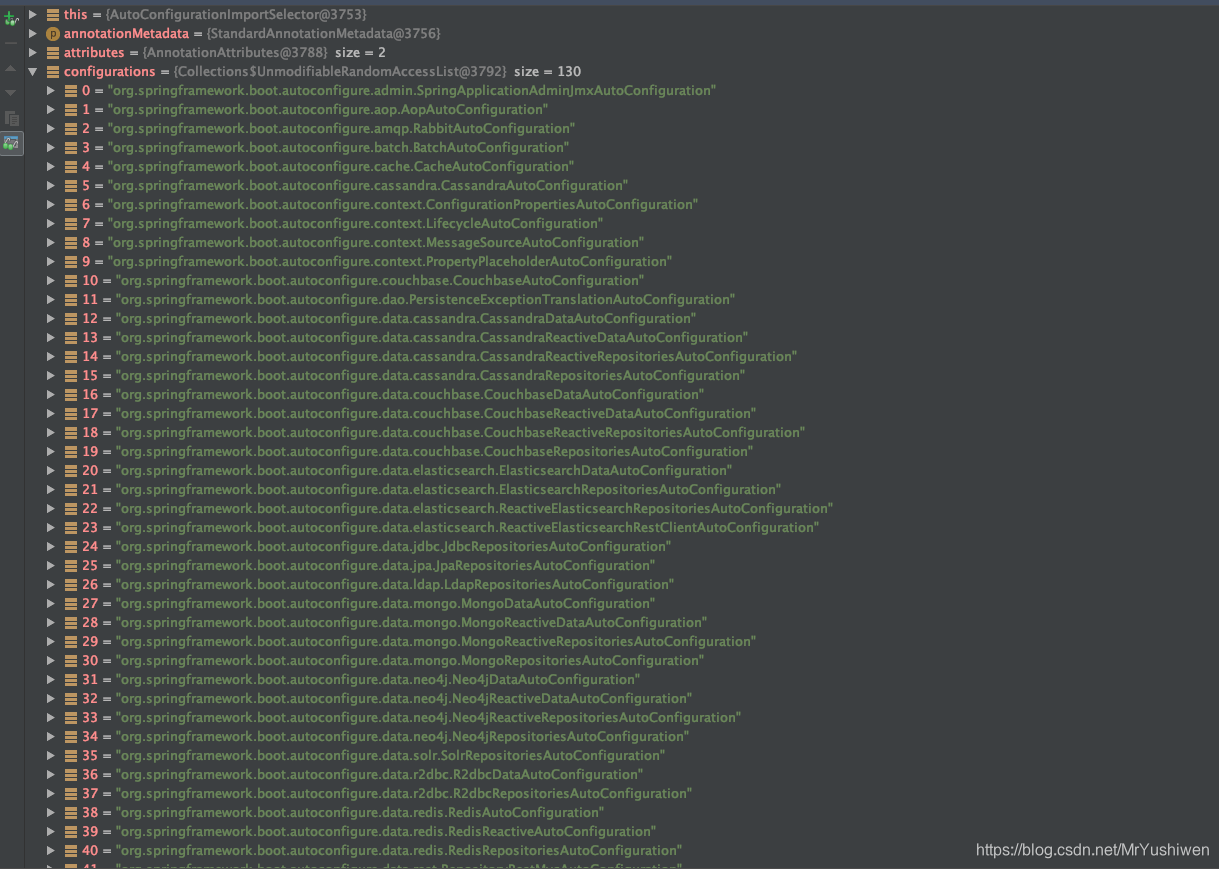This screenshot has width=1219, height=869.
Task: Expand the 'this' variable node
Action: (x=33, y=15)
